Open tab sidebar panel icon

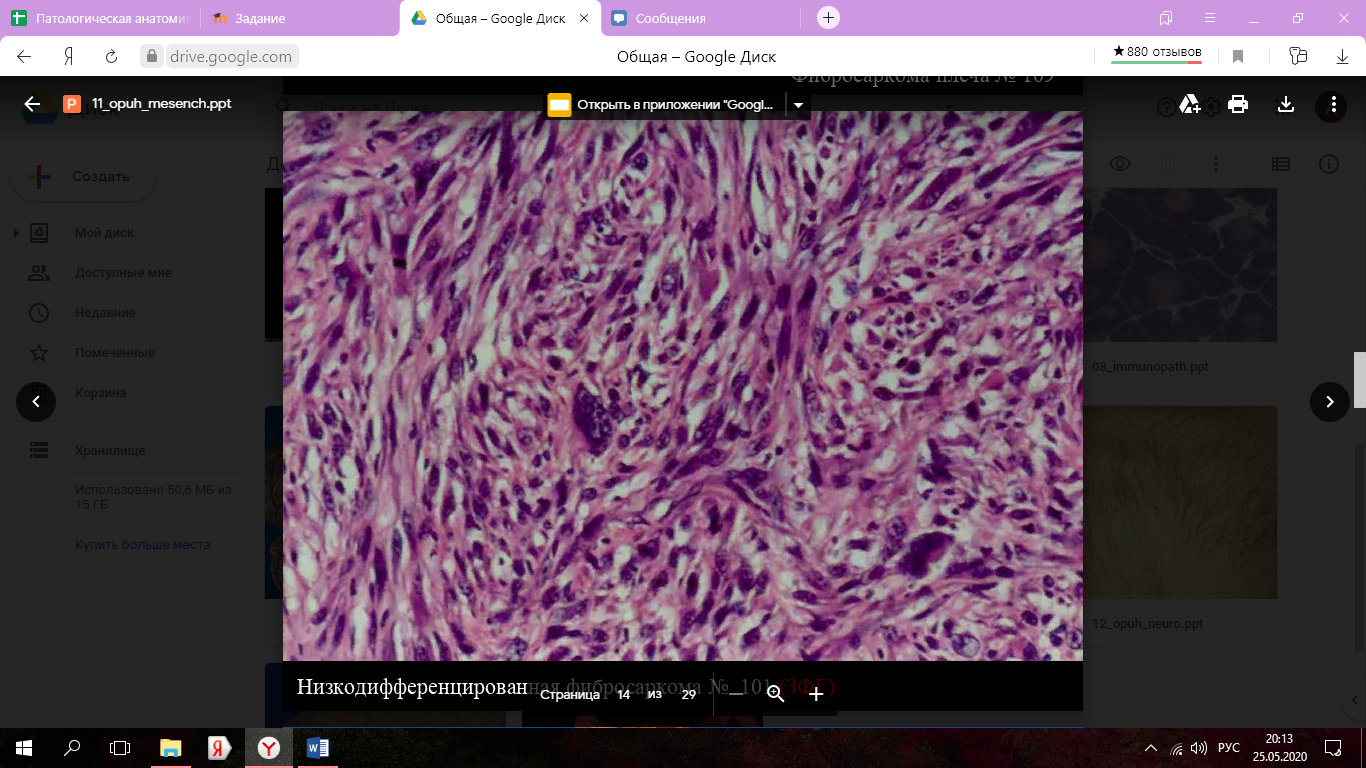pyautogui.click(x=1166, y=18)
